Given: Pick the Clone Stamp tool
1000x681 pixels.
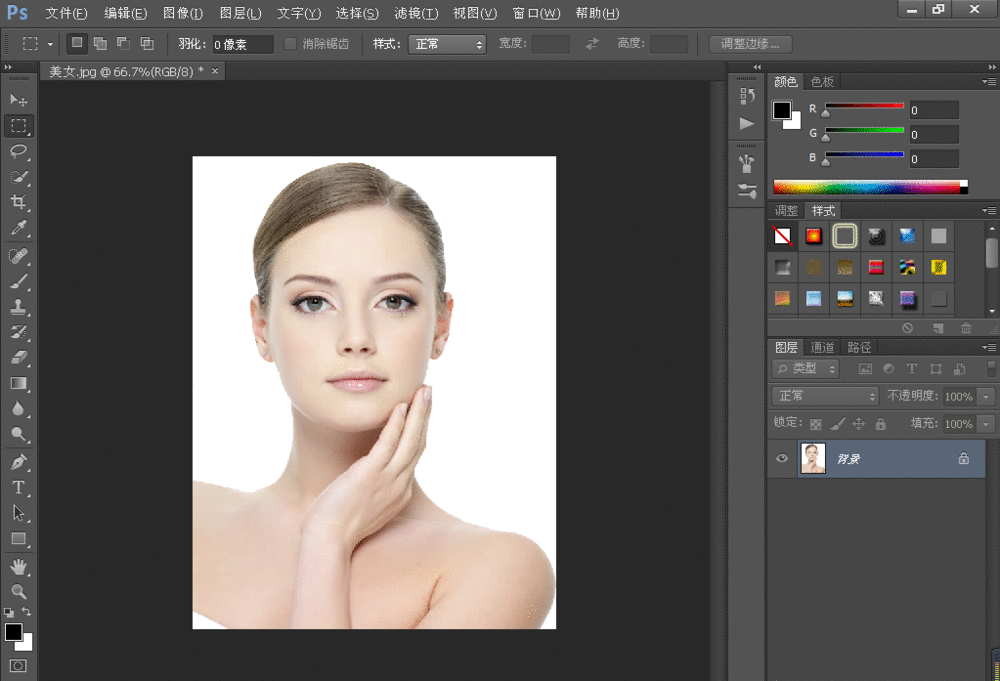Looking at the screenshot, I should click(x=19, y=307).
